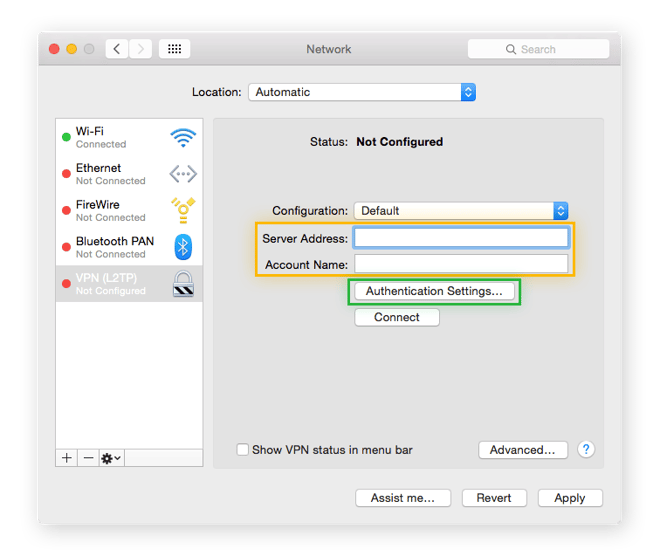
Task: Open Authentication Settings dialog
Action: point(434,291)
